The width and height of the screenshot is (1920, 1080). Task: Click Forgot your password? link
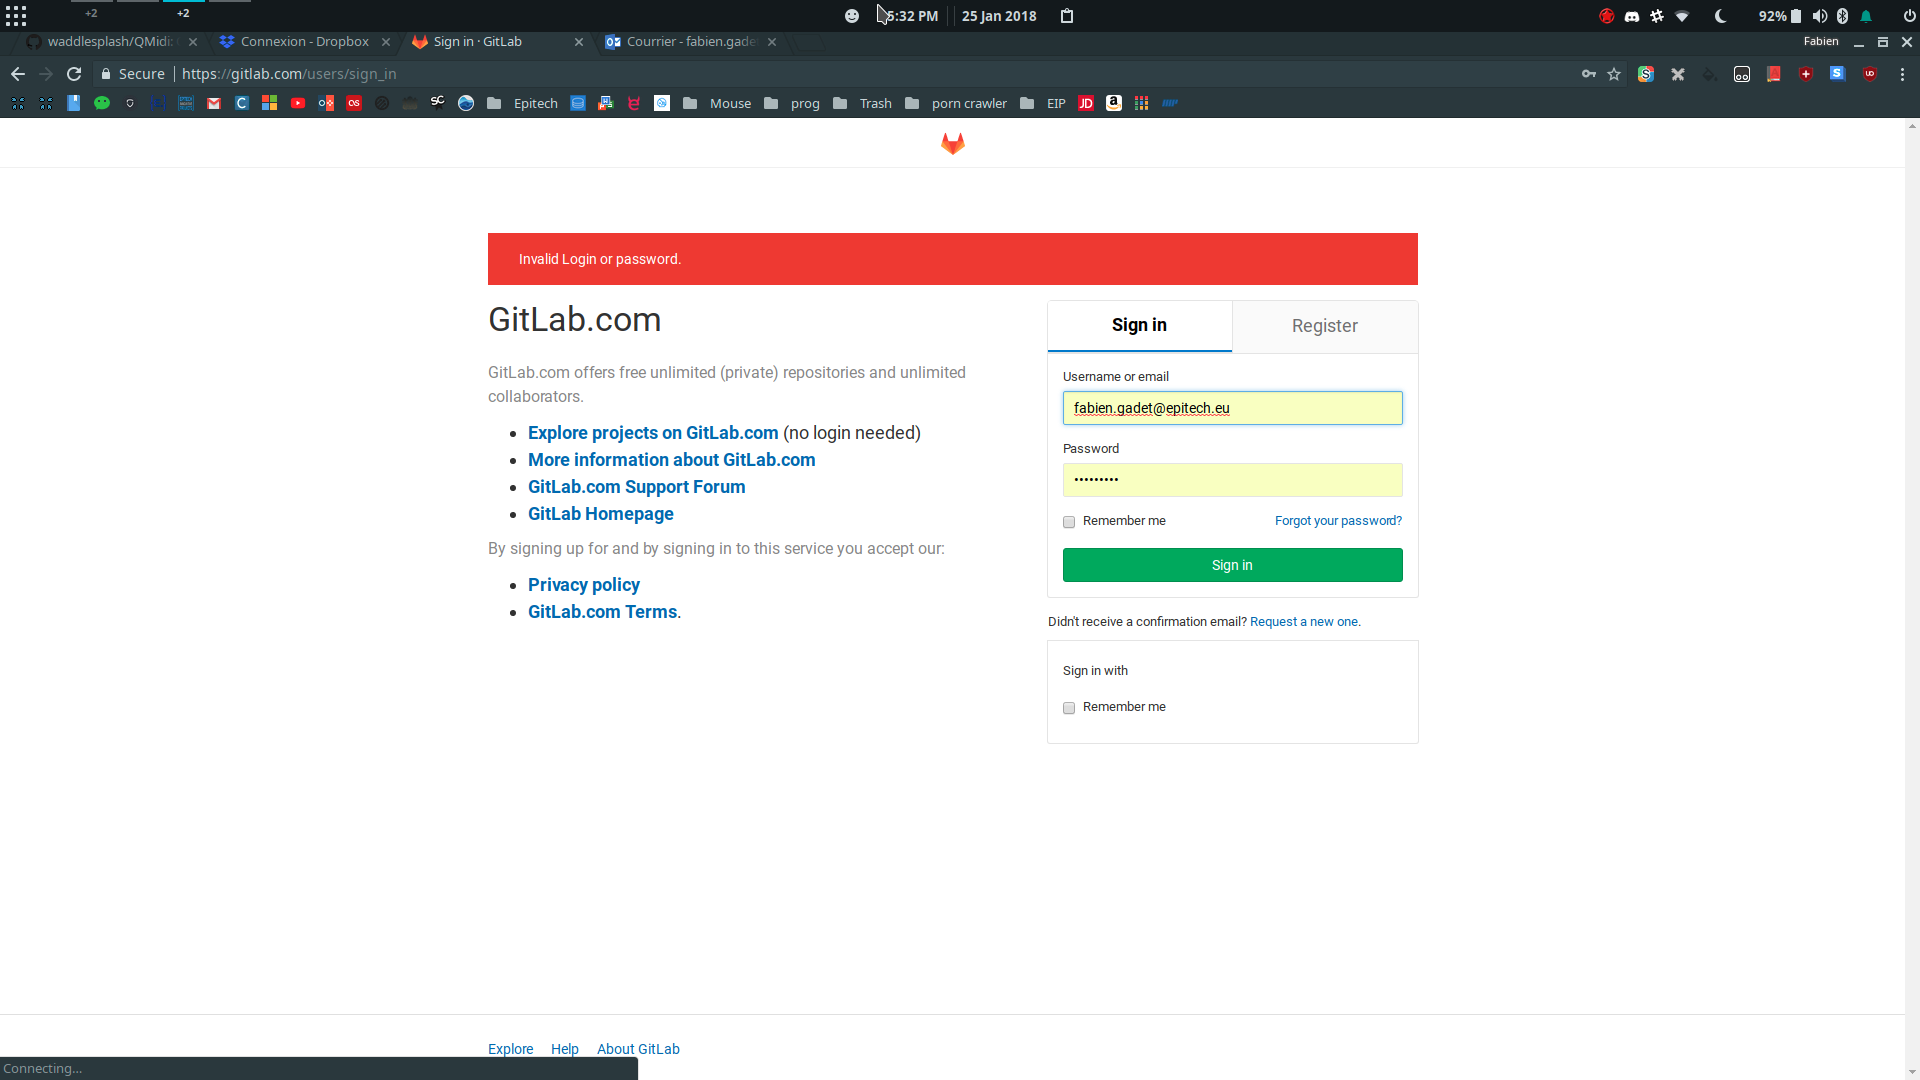coord(1338,521)
